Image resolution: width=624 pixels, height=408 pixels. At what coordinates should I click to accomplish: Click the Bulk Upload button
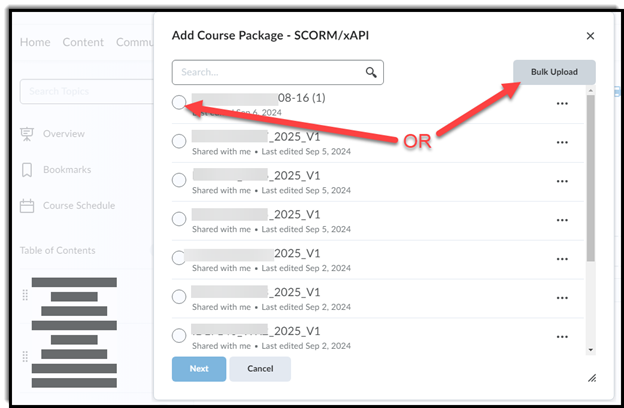click(x=554, y=72)
